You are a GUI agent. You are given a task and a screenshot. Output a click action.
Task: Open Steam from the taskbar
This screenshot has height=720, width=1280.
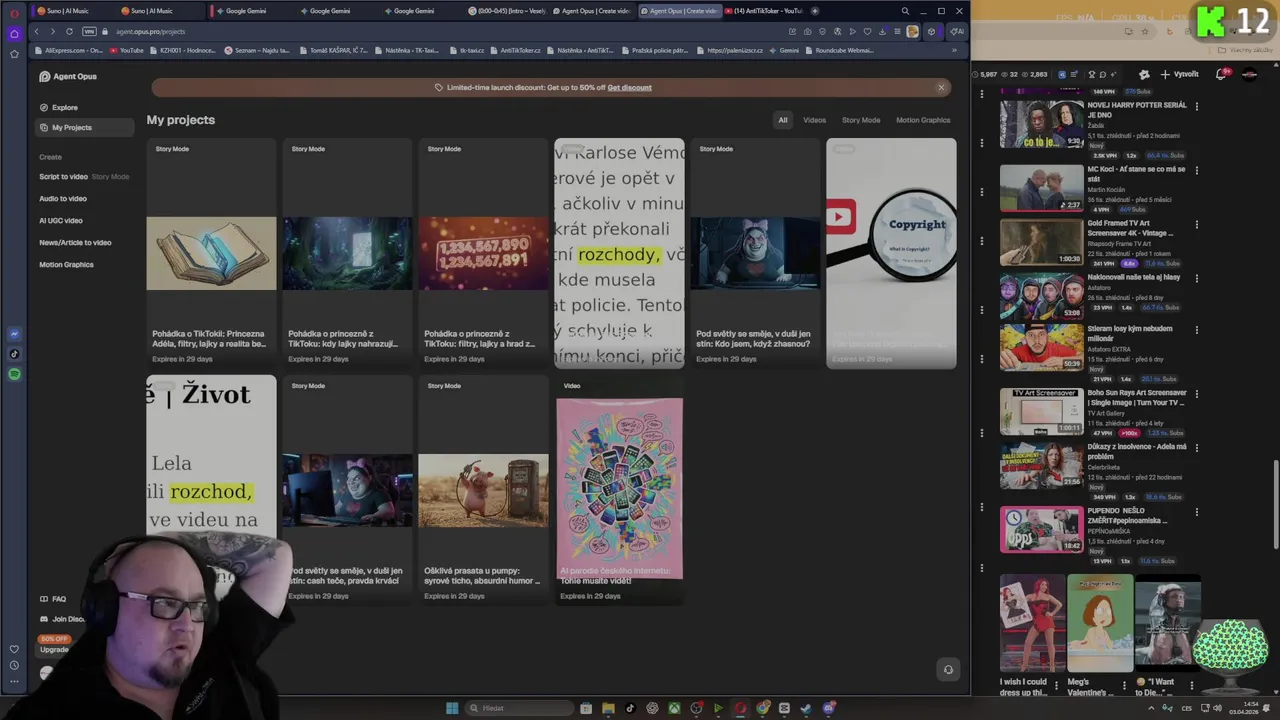coord(807,708)
